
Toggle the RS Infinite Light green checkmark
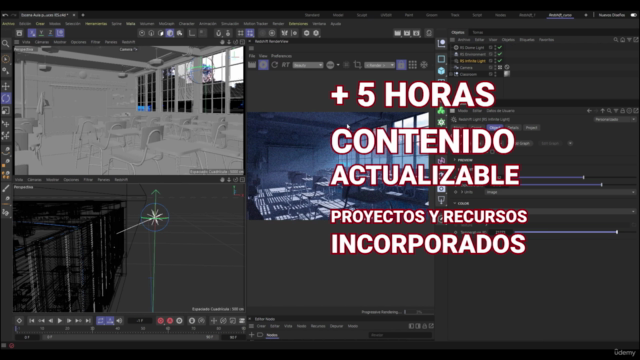(500, 61)
